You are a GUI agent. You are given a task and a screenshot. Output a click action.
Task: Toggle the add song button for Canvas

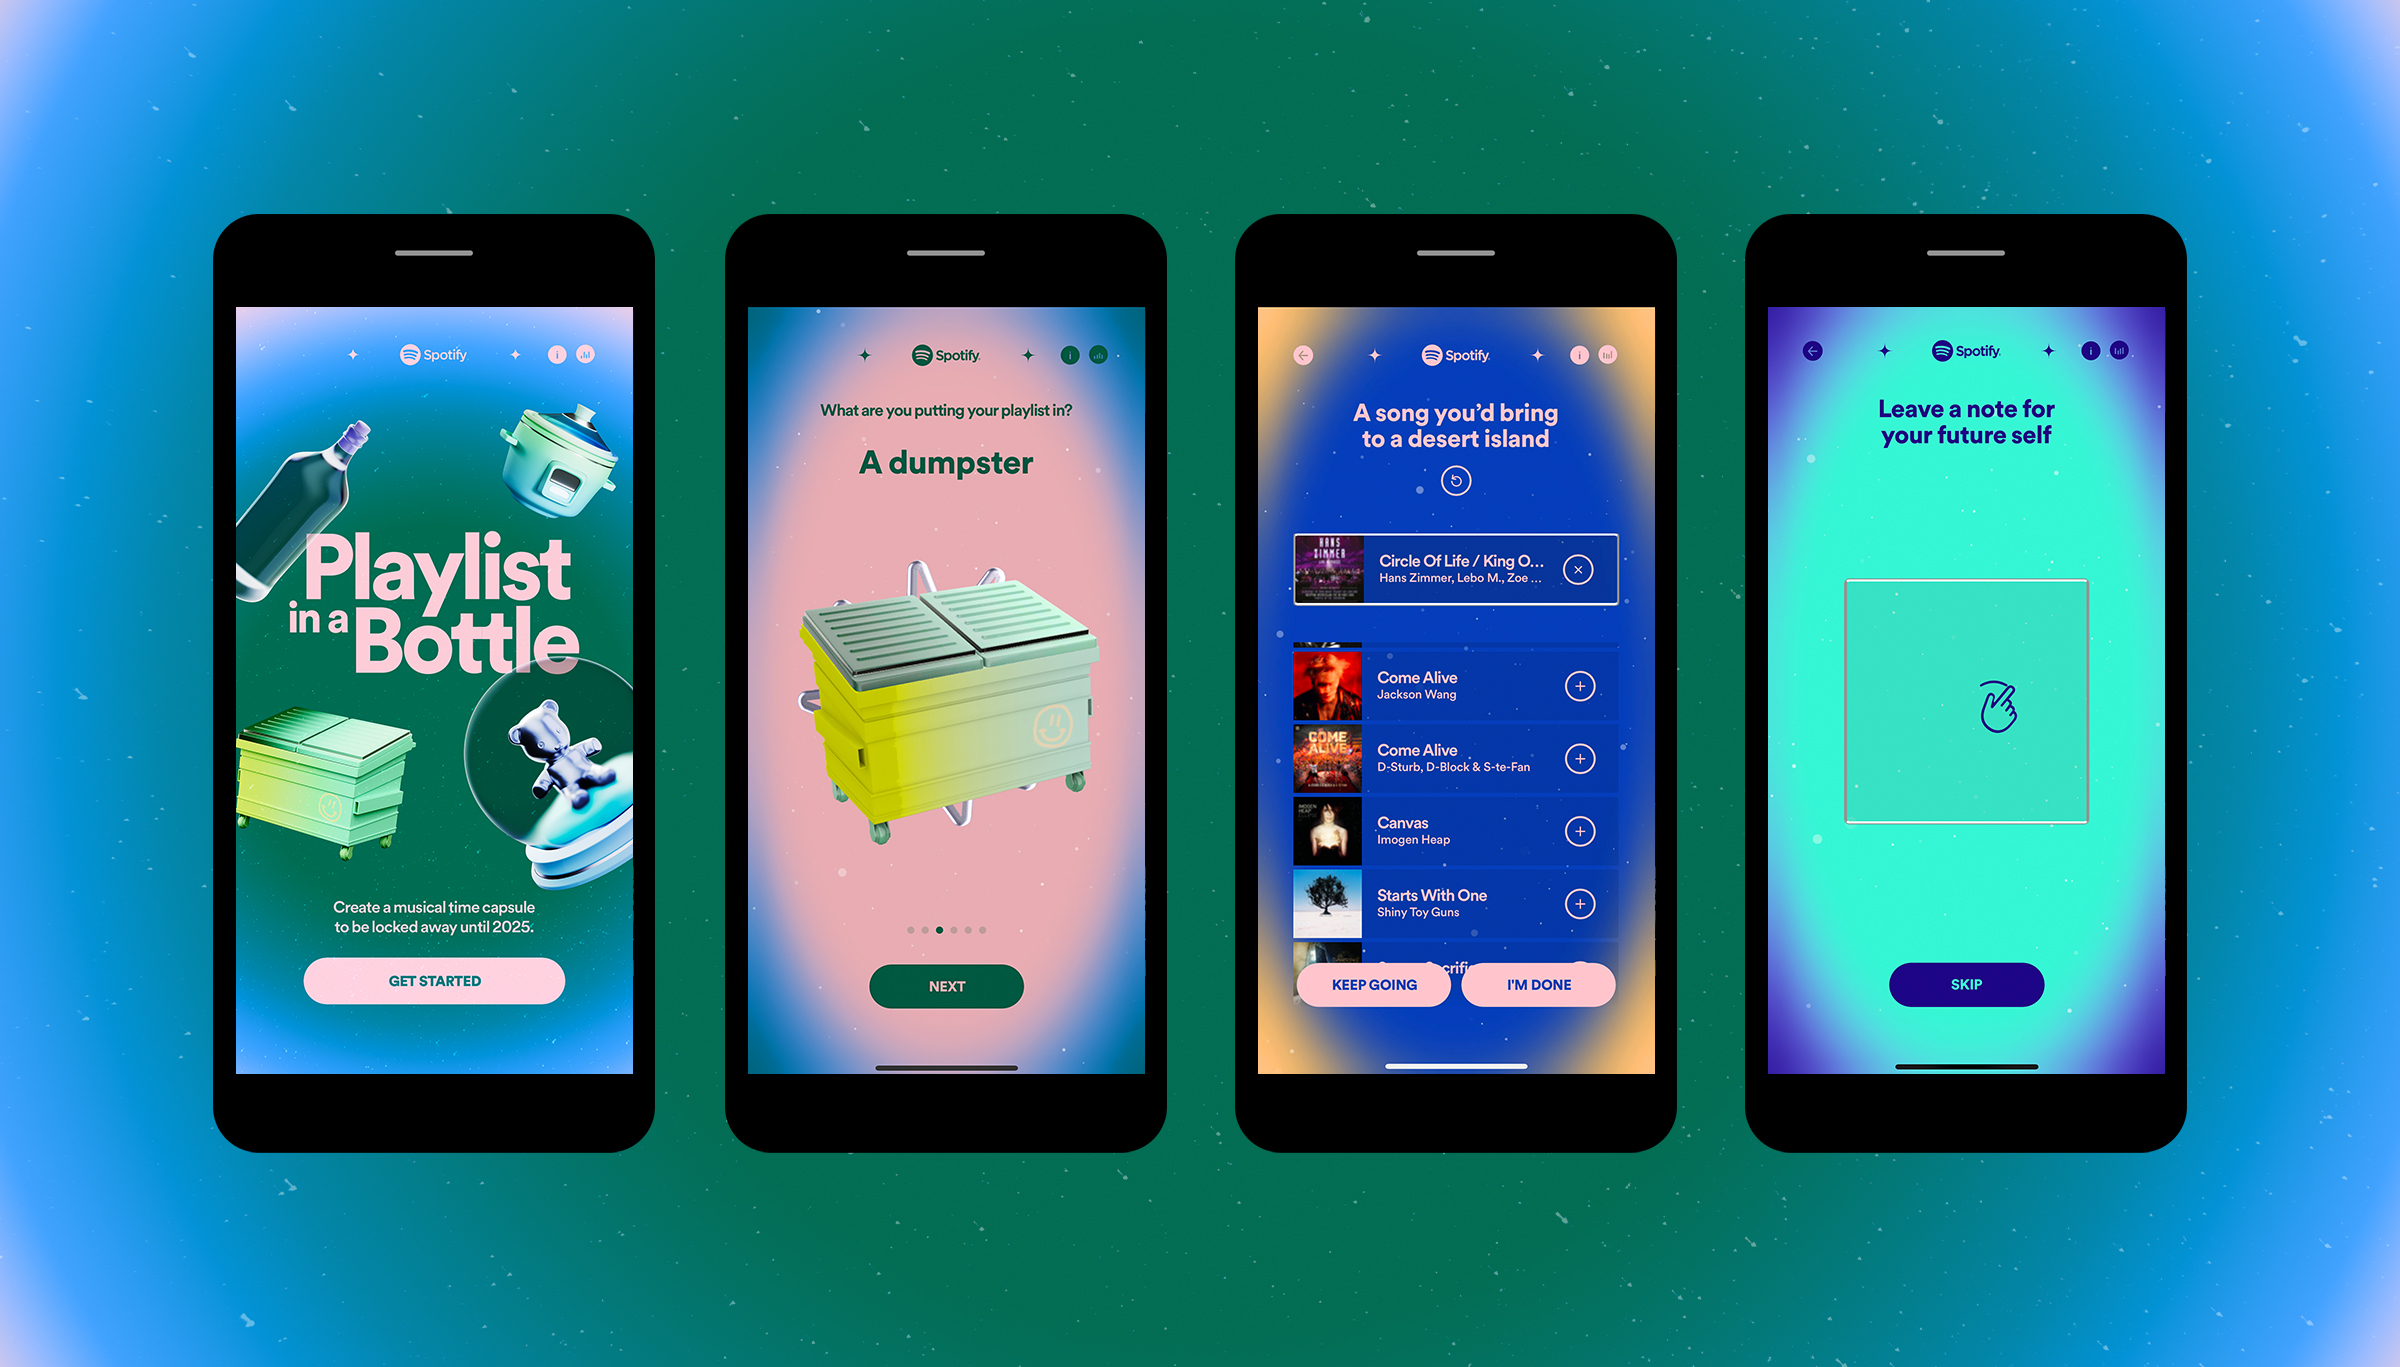[x=1579, y=829]
